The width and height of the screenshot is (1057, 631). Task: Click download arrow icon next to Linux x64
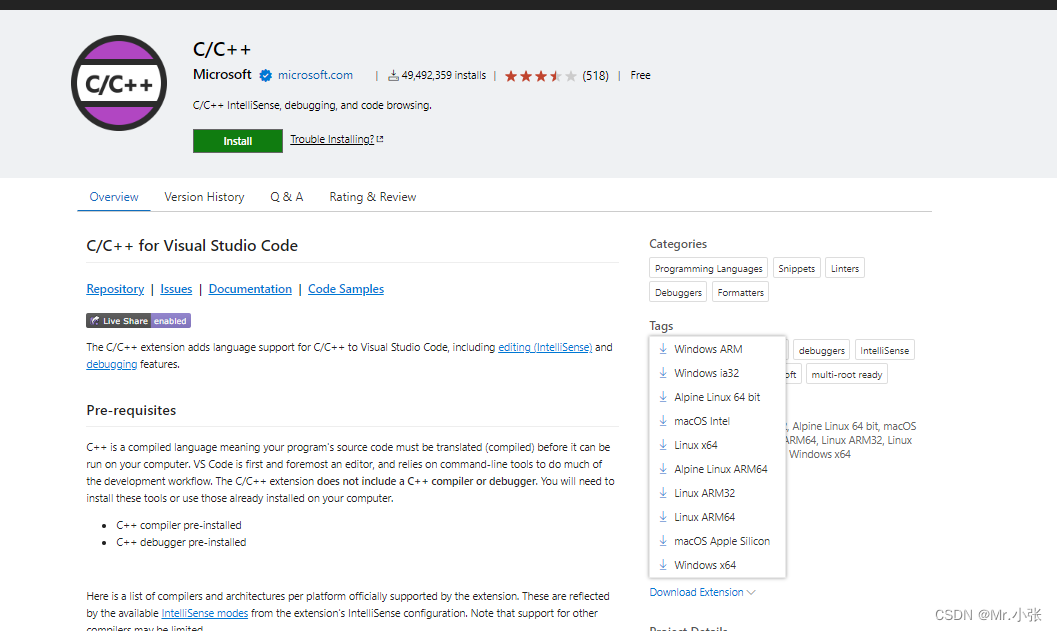[x=663, y=445]
